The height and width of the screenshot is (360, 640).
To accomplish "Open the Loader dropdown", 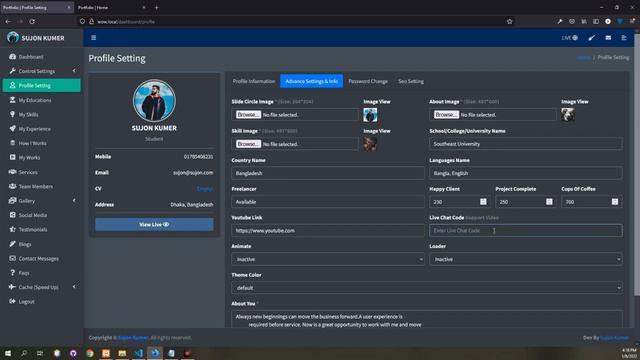I will tap(526, 259).
